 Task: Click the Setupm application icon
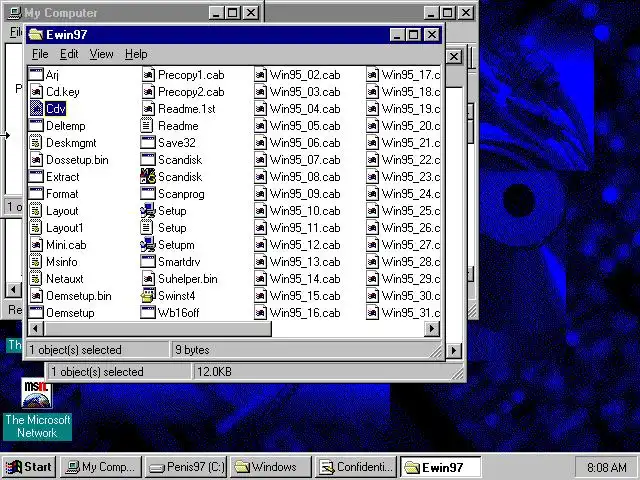click(x=148, y=245)
